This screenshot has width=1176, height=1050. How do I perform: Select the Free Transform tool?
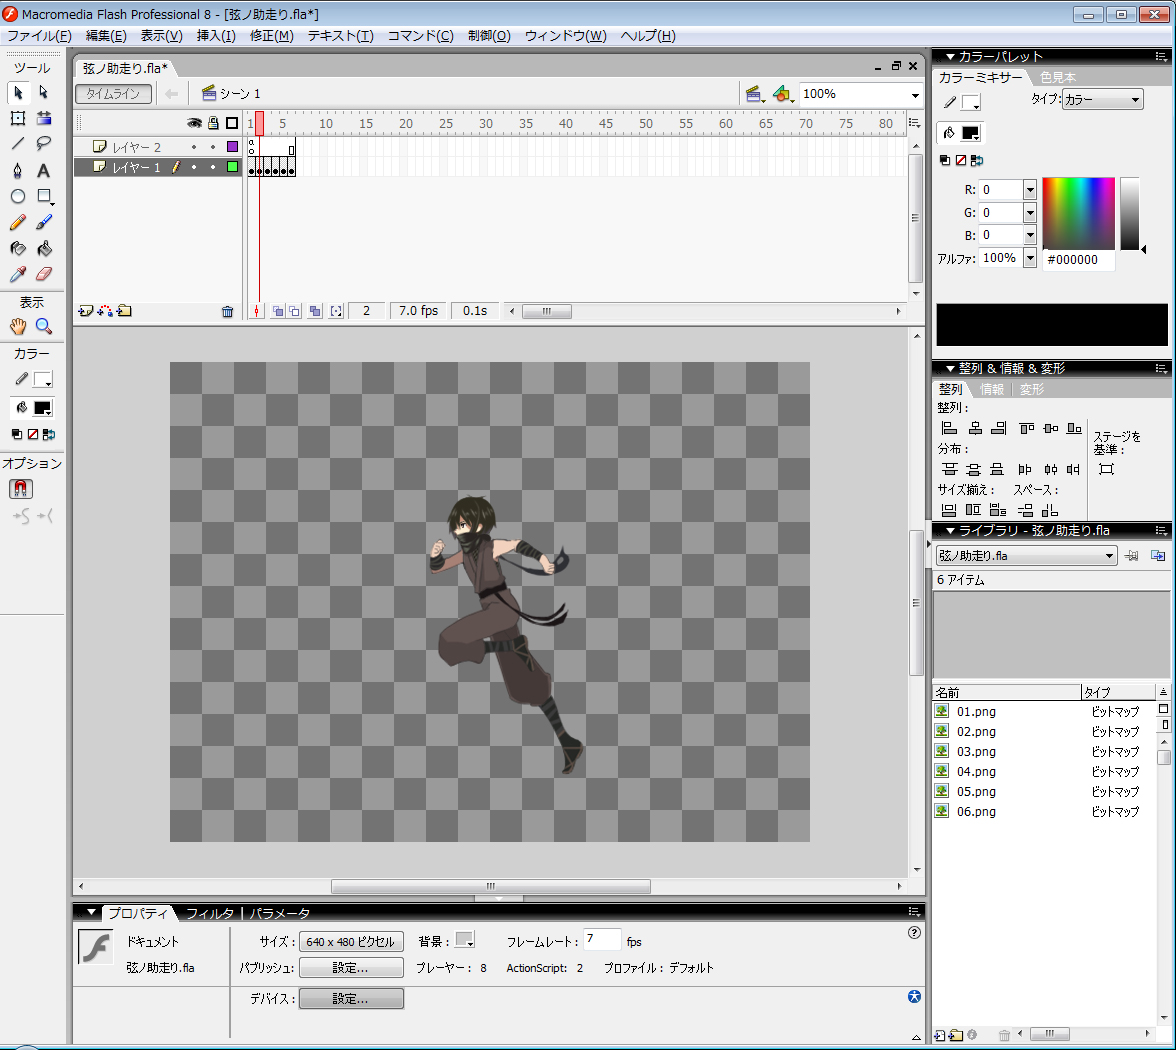(x=18, y=118)
